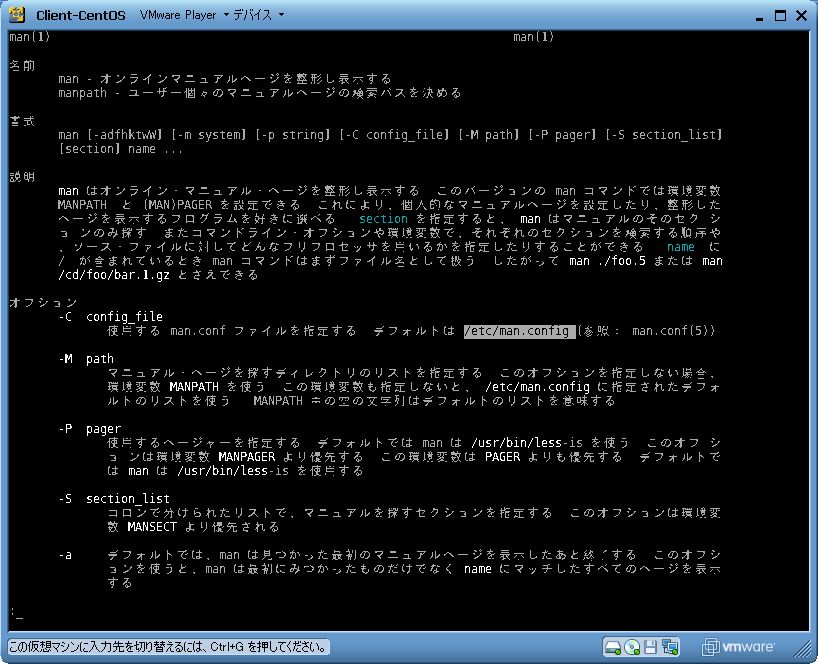Image resolution: width=818 pixels, height=664 pixels.
Task: Click the cyan 'section' word in description
Action: click(383, 218)
